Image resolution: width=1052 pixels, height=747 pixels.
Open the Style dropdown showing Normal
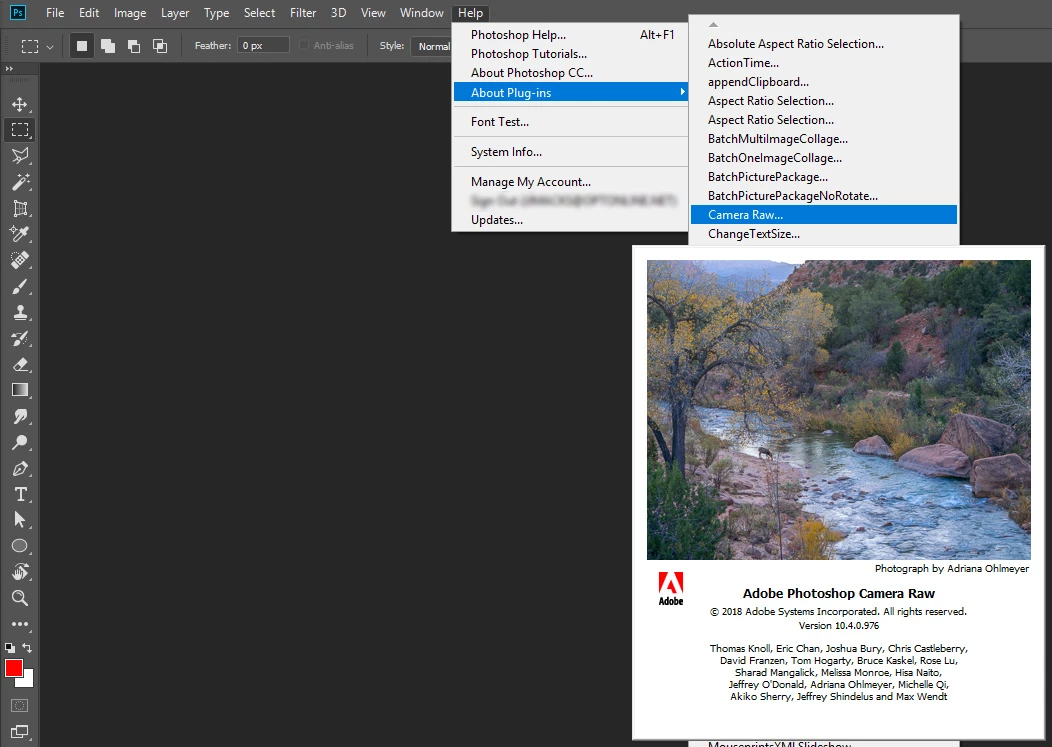[x=433, y=46]
